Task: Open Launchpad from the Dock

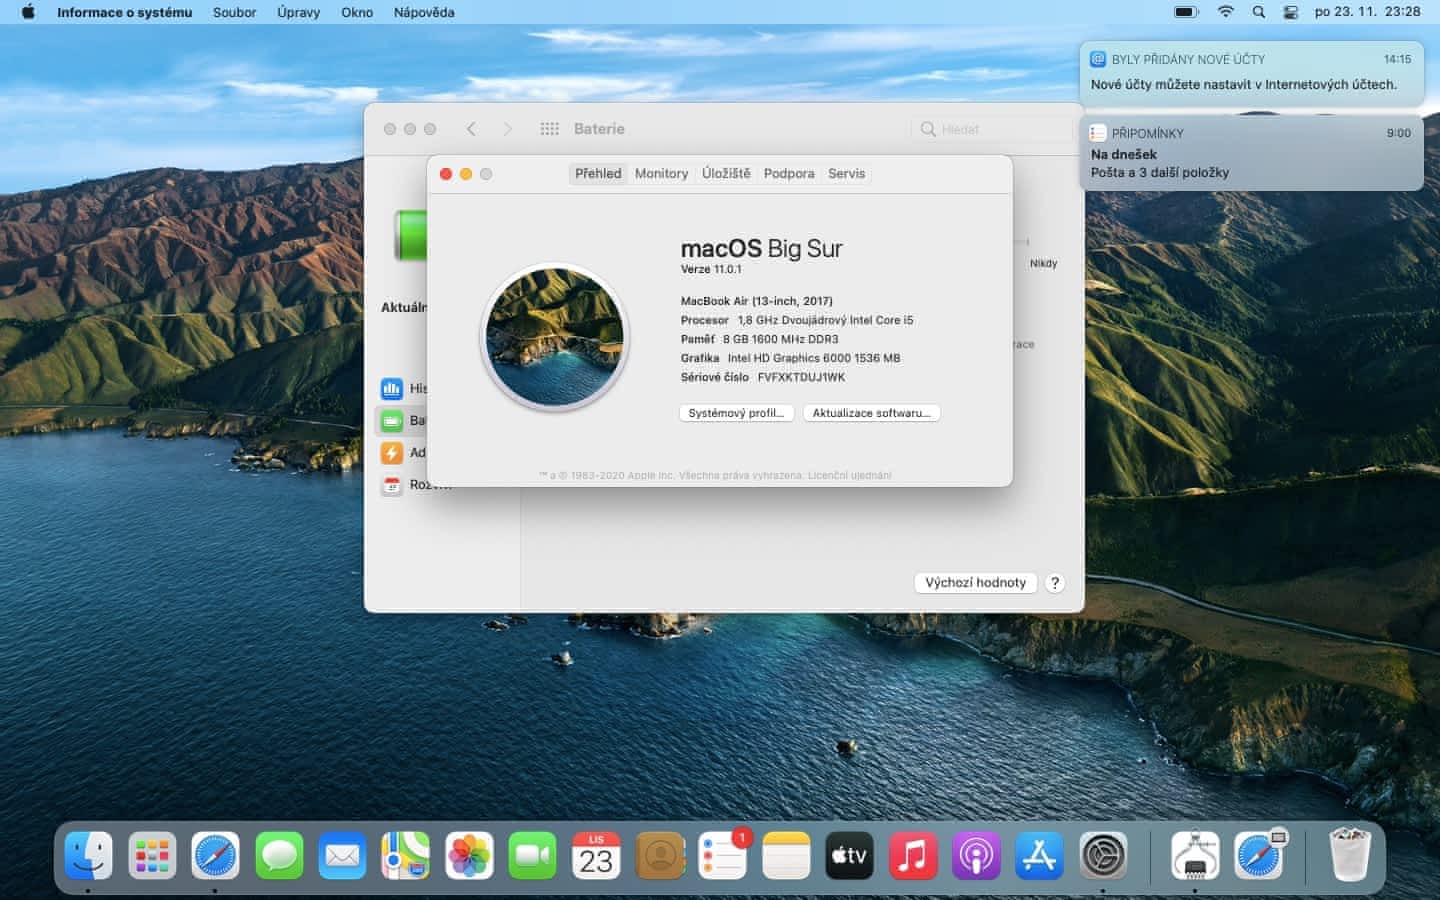Action: 152,856
